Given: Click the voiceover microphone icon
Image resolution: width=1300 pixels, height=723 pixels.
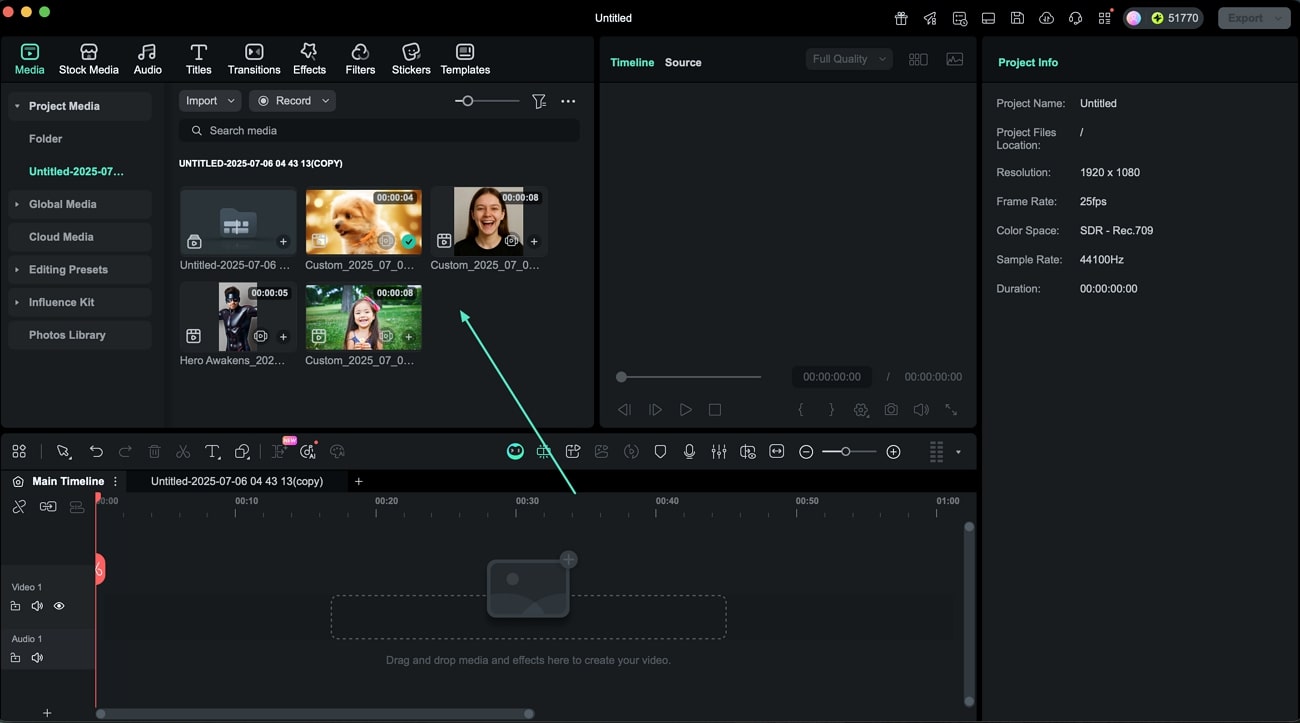Looking at the screenshot, I should [689, 452].
